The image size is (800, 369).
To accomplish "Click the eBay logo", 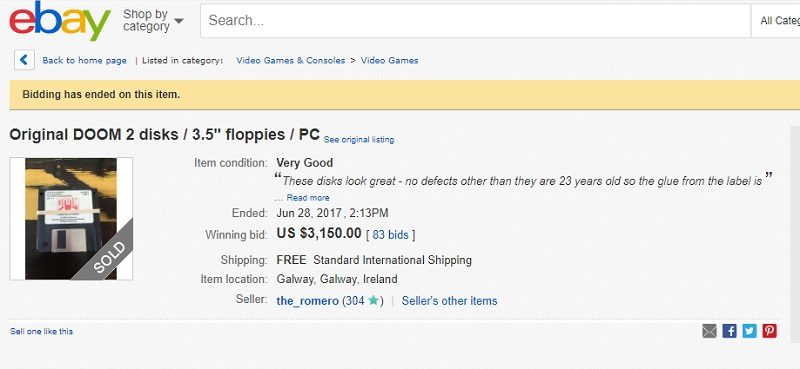I will click(x=60, y=21).
